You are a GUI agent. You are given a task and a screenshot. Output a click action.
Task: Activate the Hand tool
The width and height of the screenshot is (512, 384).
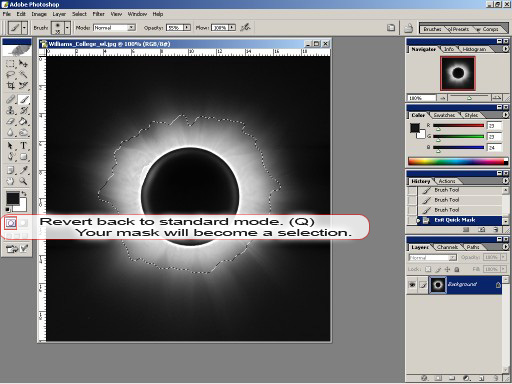pos(10,181)
